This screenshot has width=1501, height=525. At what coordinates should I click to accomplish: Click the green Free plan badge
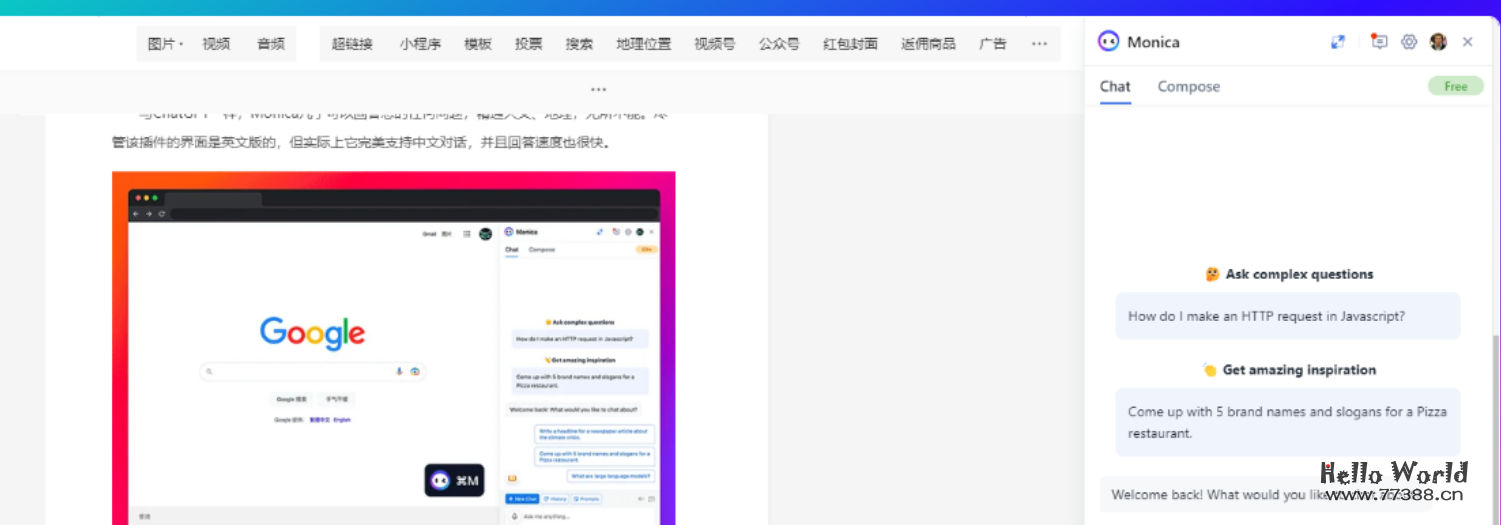(x=1456, y=86)
